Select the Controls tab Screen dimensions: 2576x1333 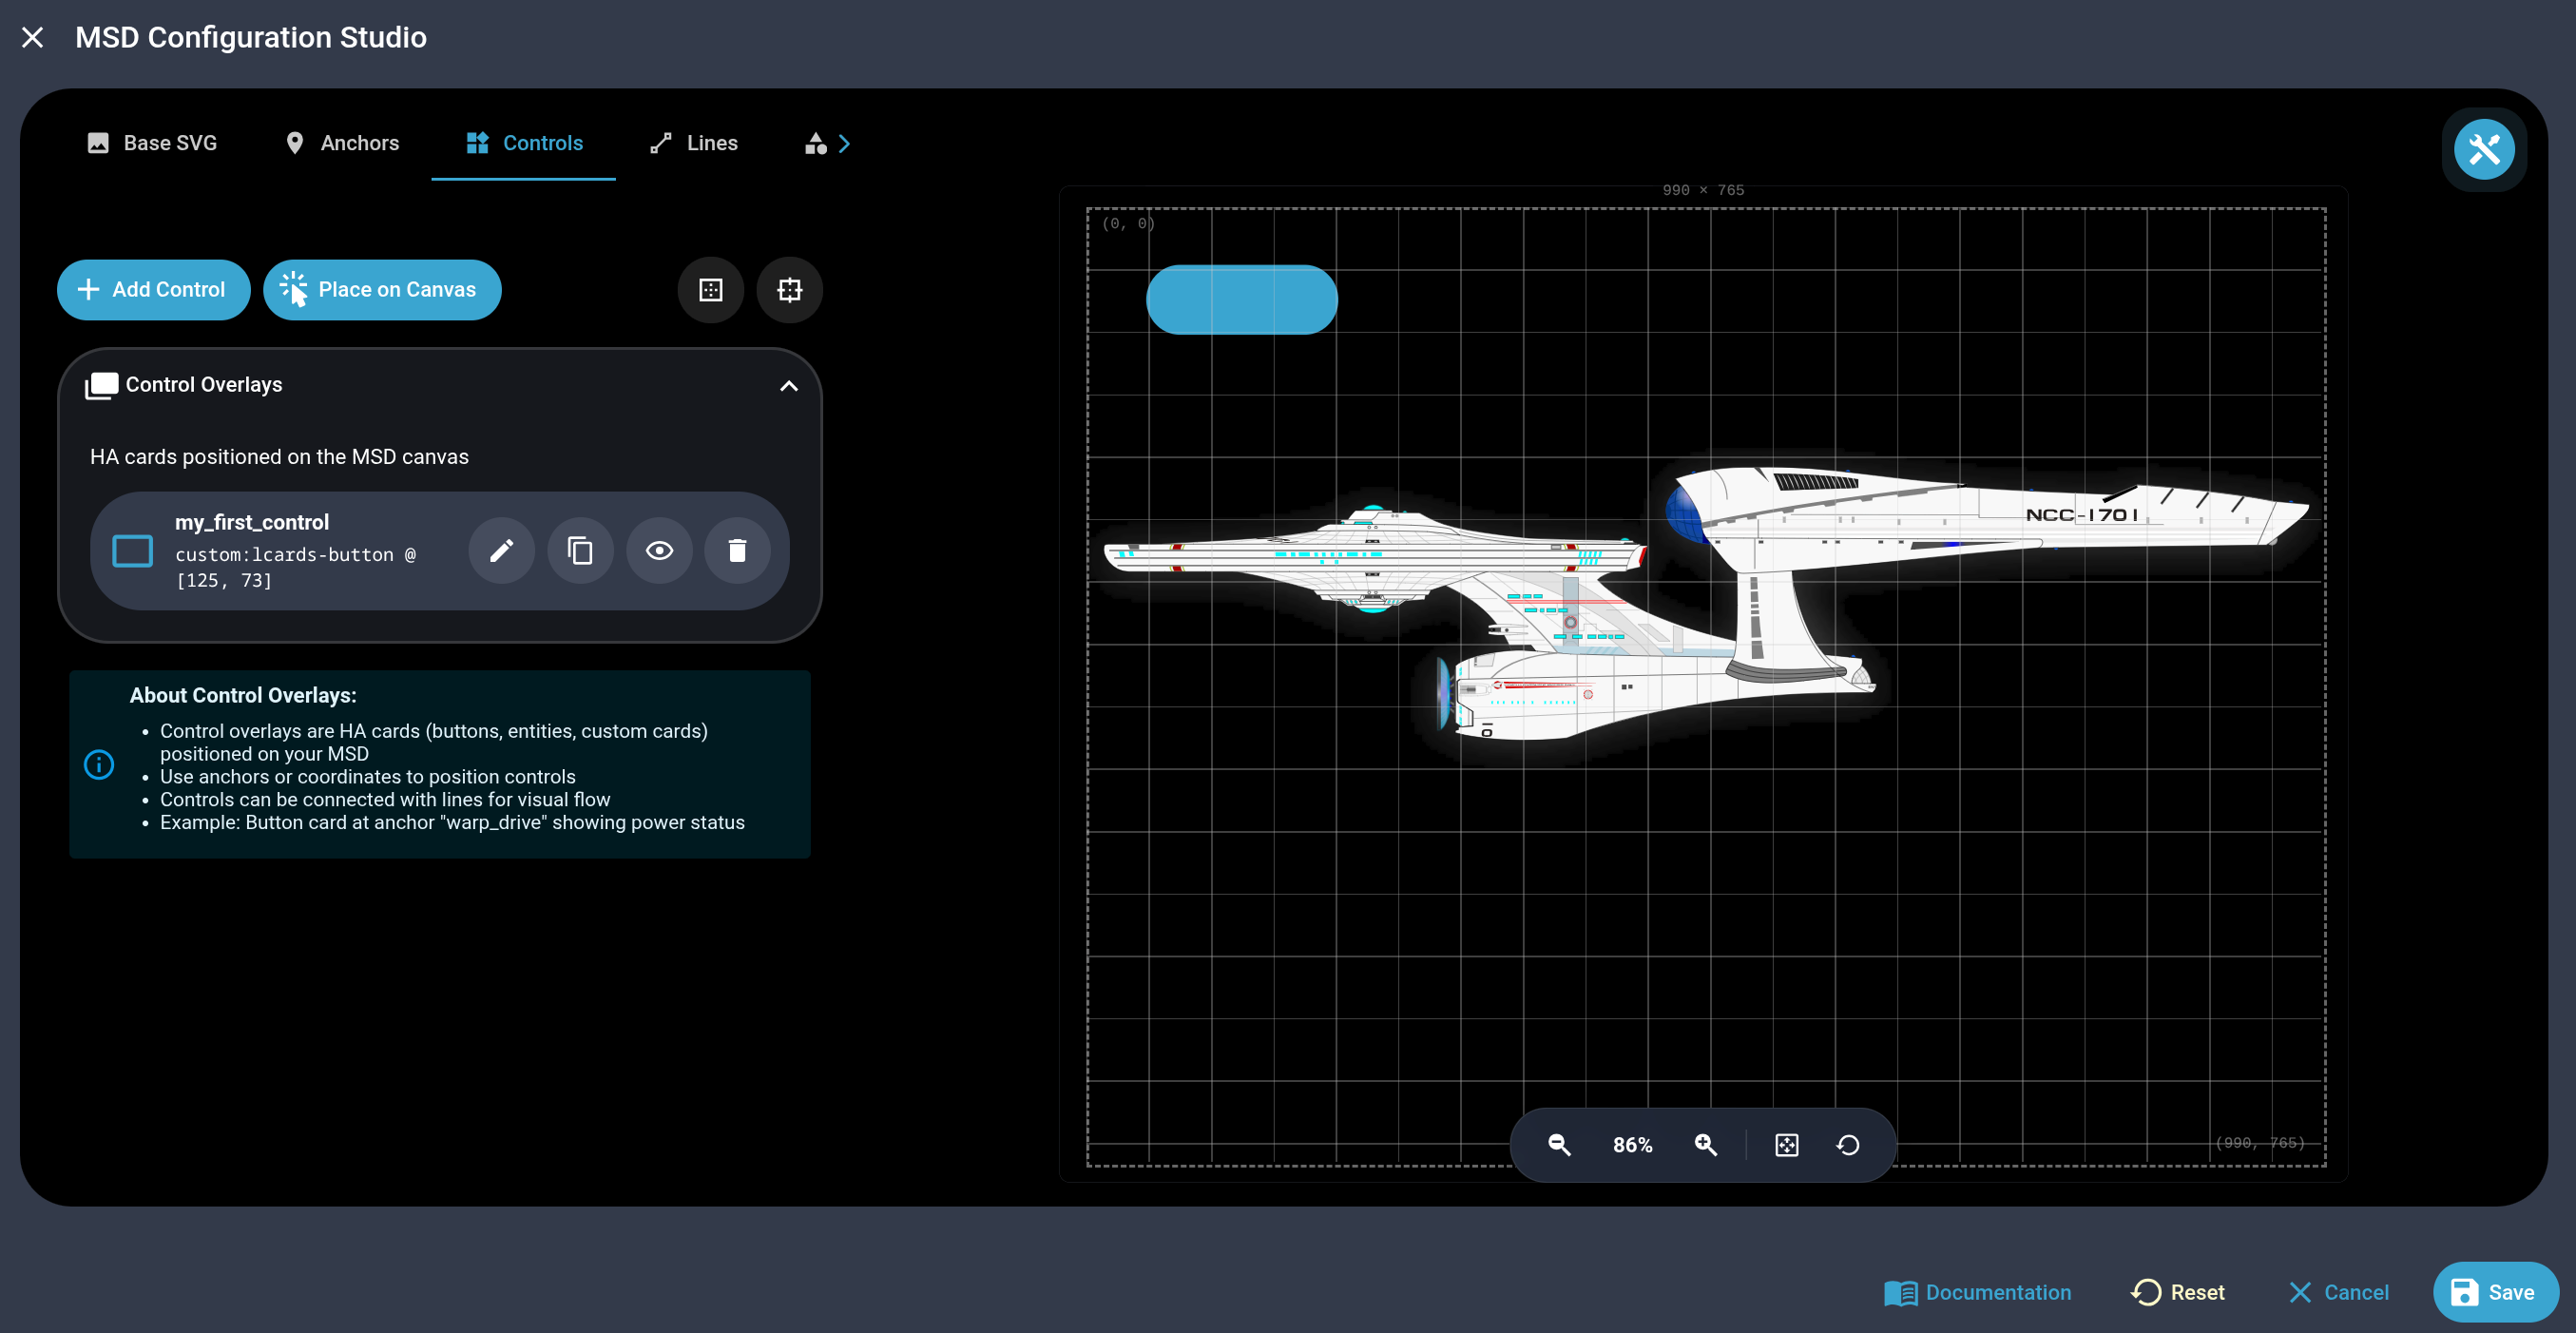(523, 143)
